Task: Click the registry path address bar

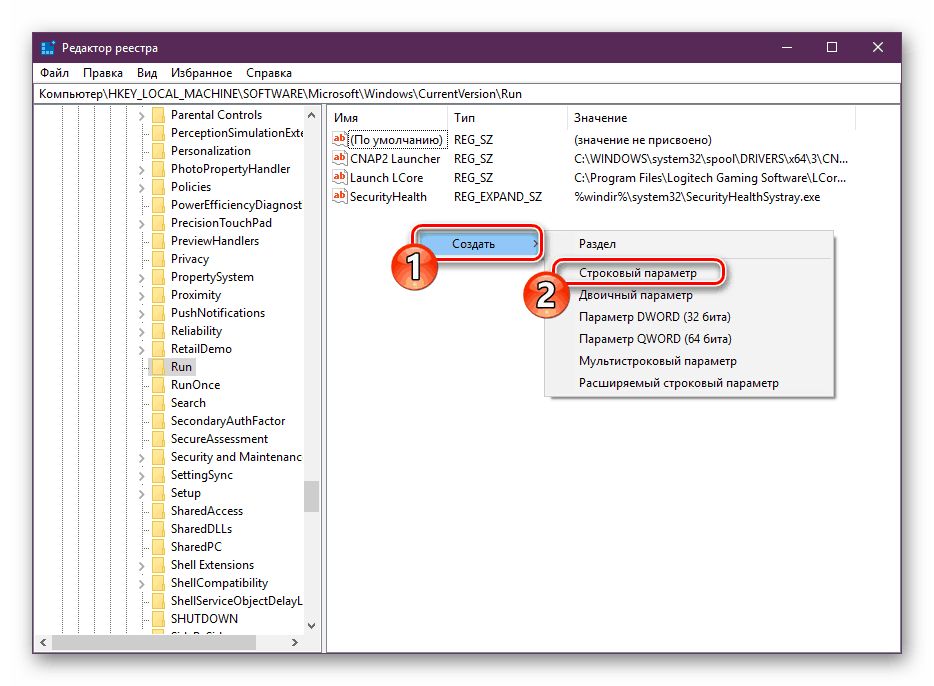Action: [467, 94]
